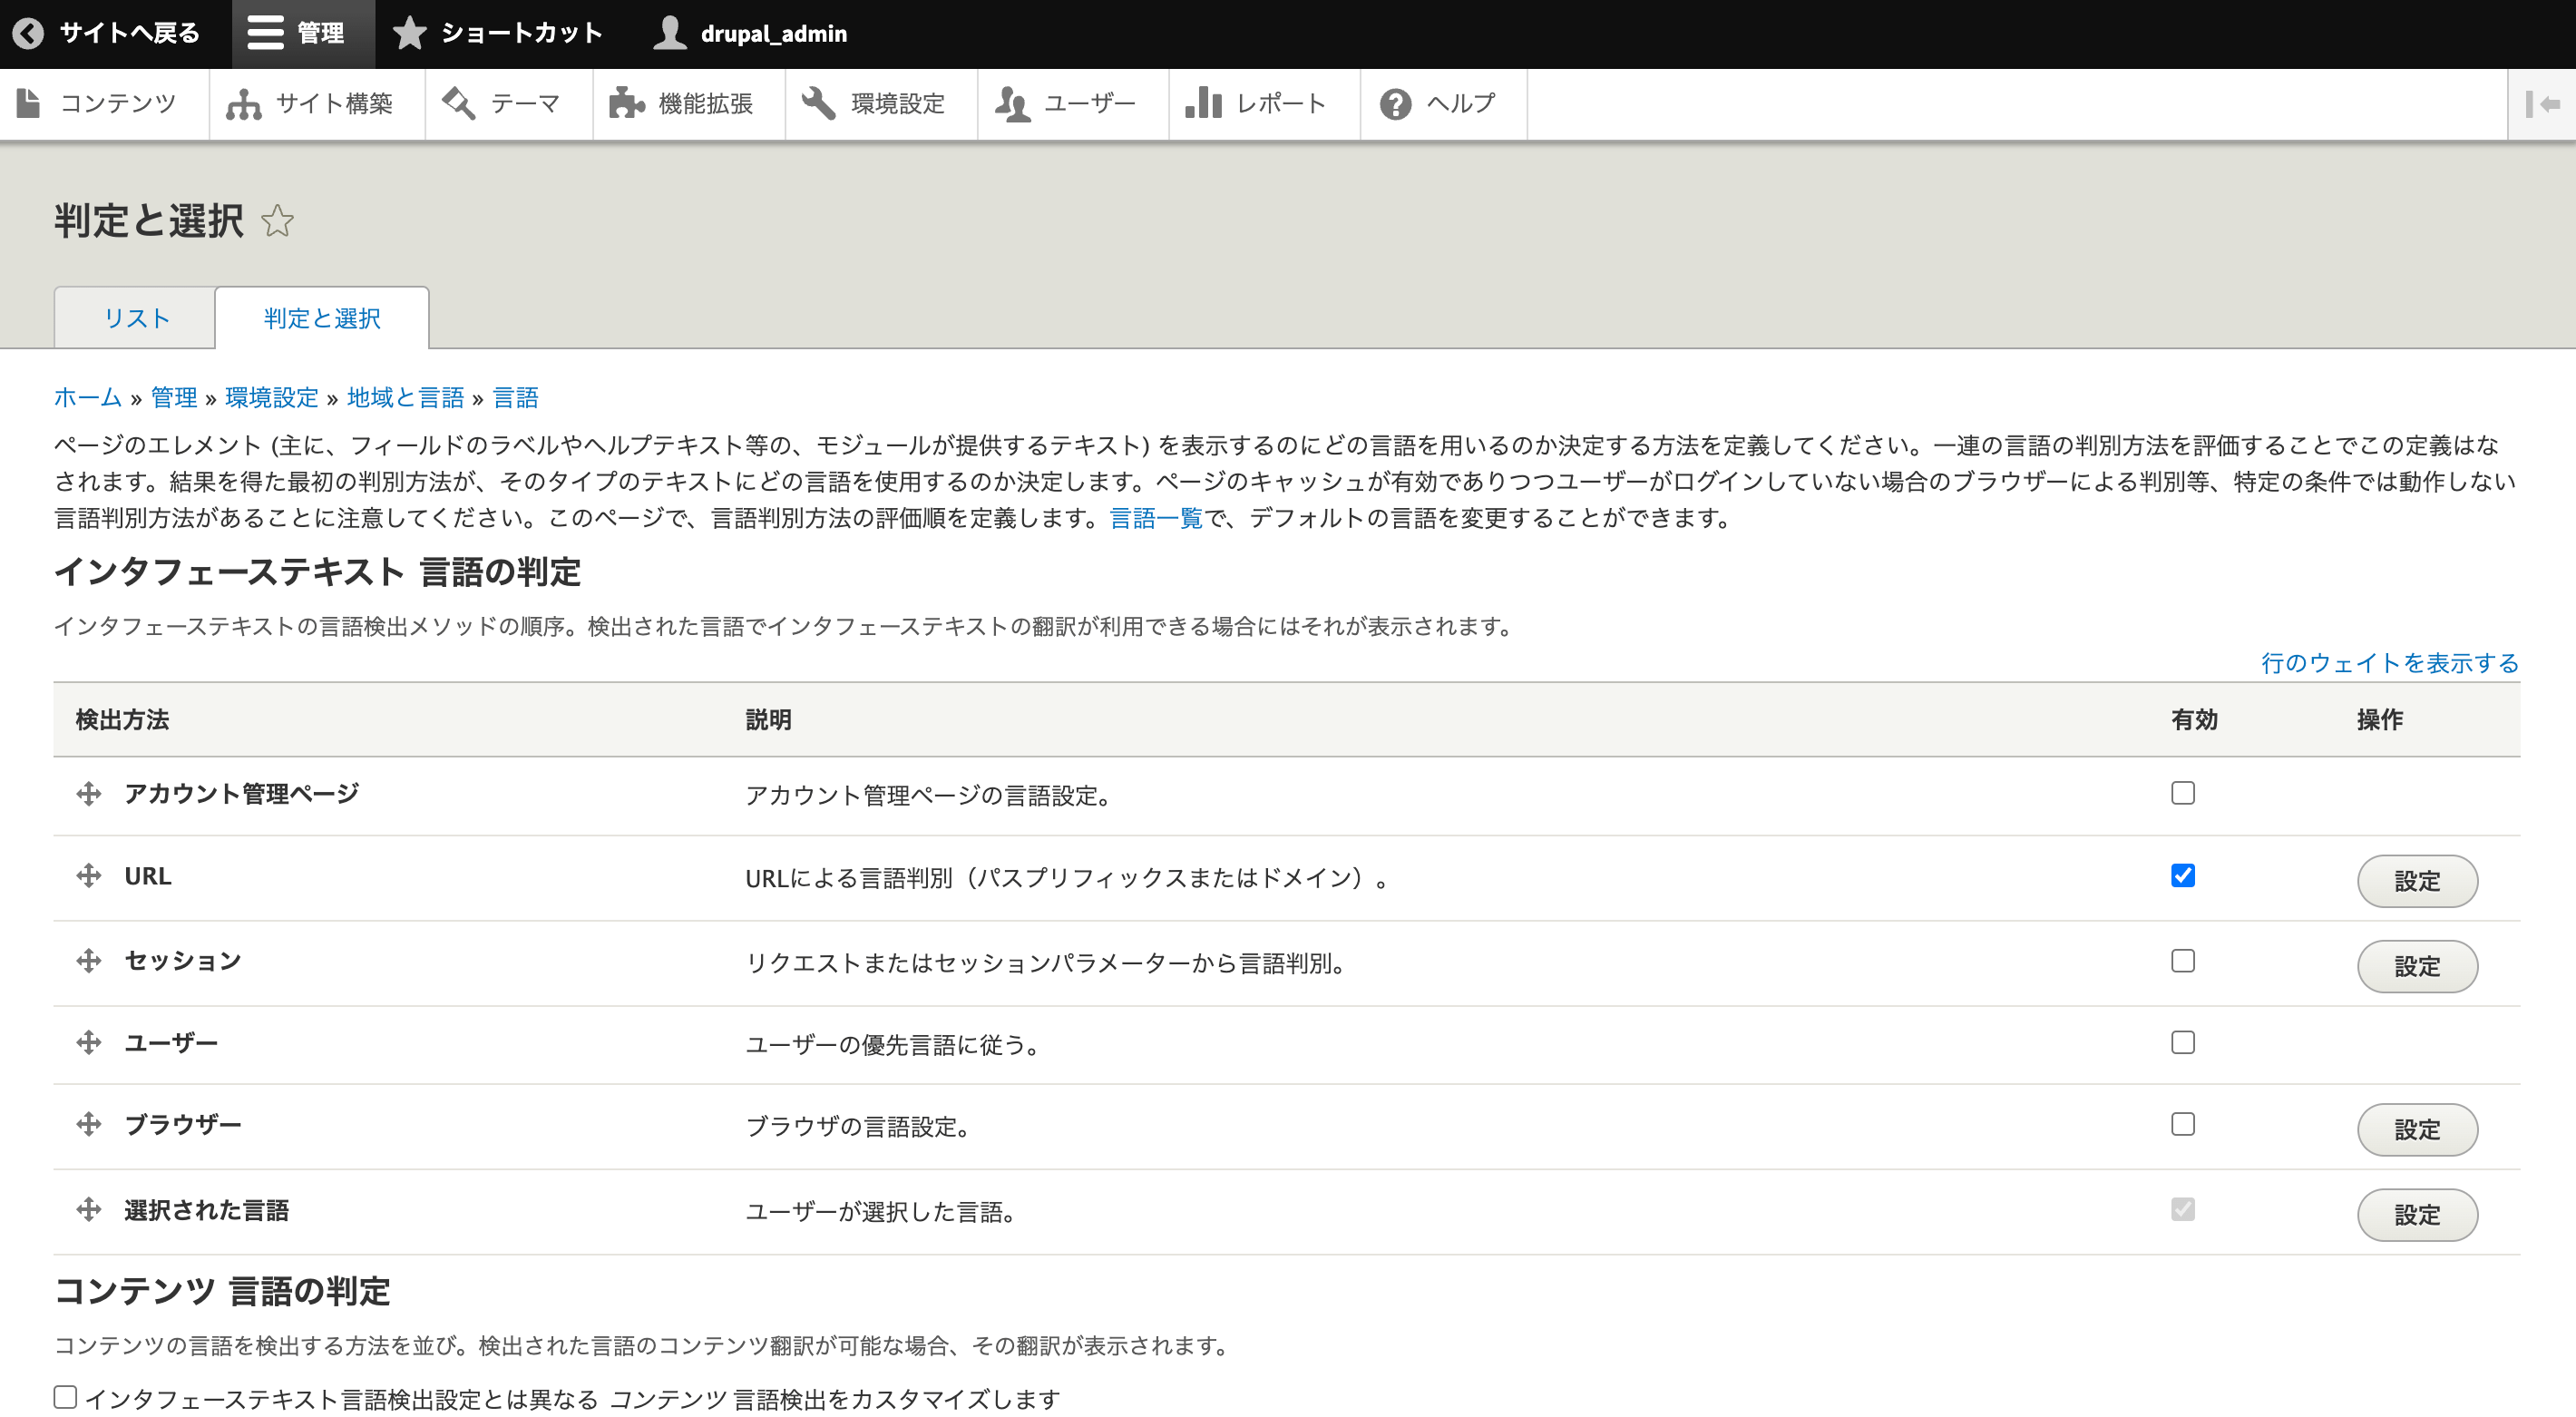Click the コンテンツ page icon
Screen dimensions: 2576x1417
(29, 103)
